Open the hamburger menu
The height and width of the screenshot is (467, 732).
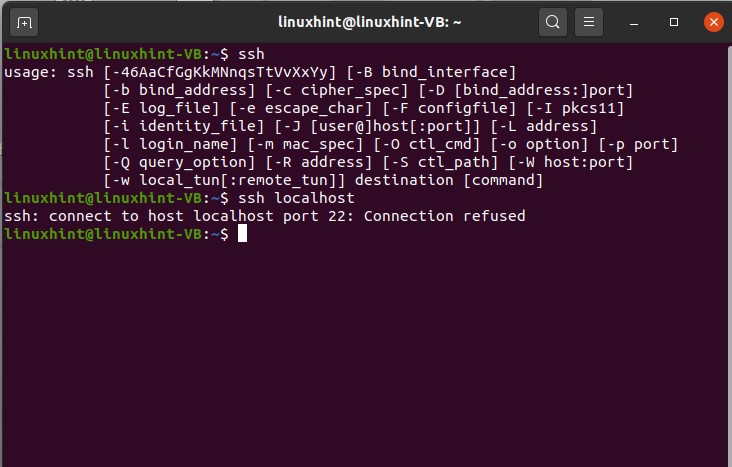pos(589,21)
